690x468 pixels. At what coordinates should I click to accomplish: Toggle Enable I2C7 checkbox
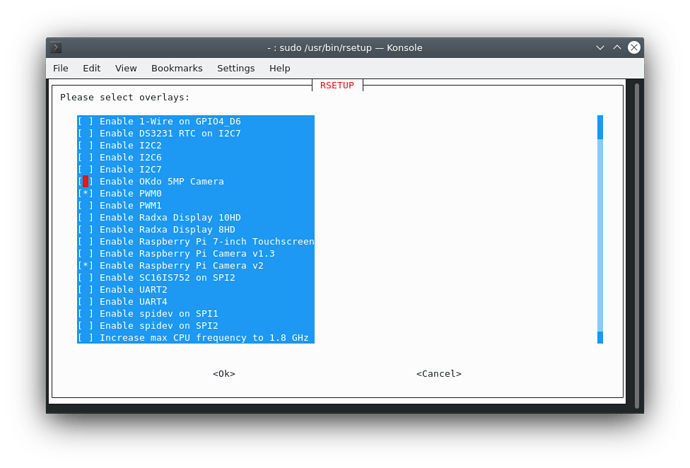[85, 169]
